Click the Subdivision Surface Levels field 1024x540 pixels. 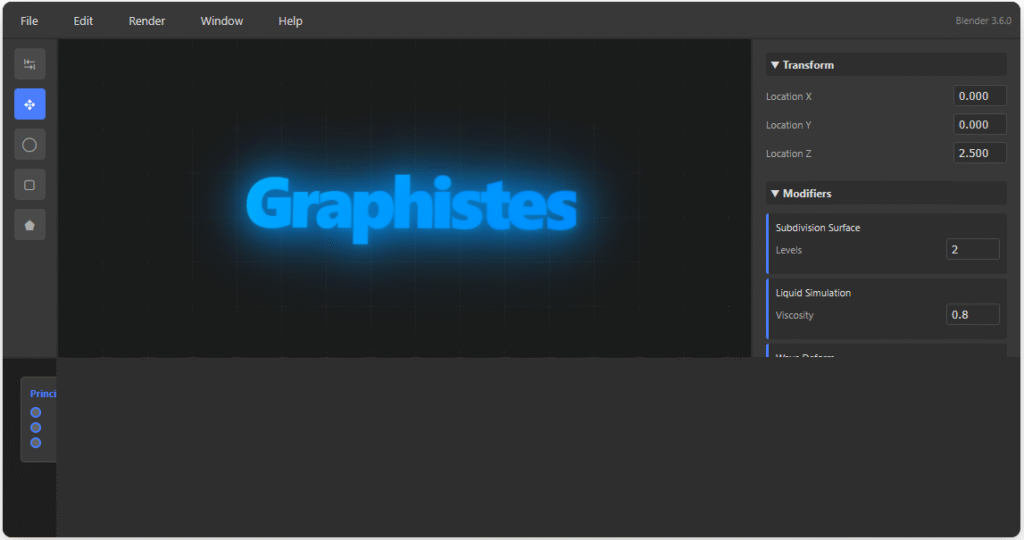(972, 249)
